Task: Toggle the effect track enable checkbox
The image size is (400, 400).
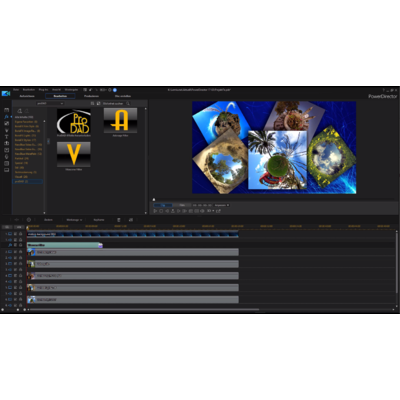Action: point(15,245)
